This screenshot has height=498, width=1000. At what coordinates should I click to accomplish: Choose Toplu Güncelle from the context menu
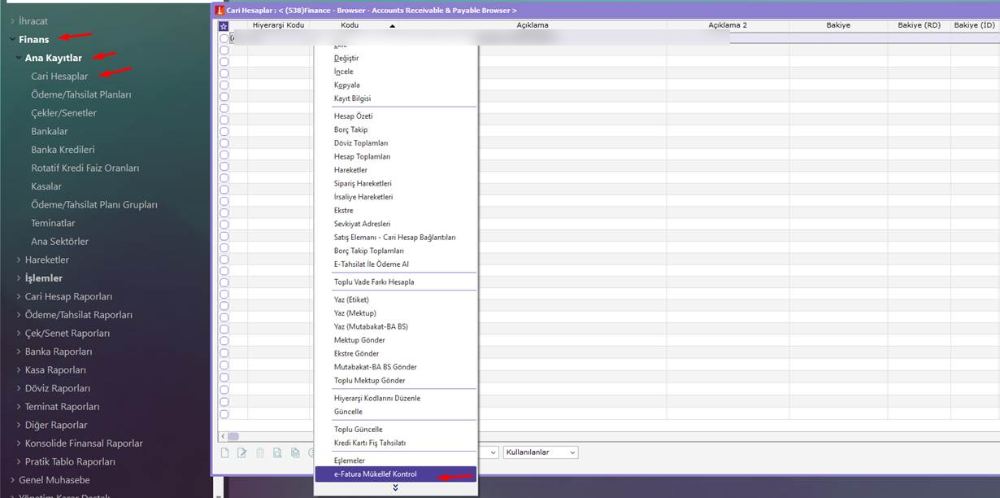pos(358,429)
